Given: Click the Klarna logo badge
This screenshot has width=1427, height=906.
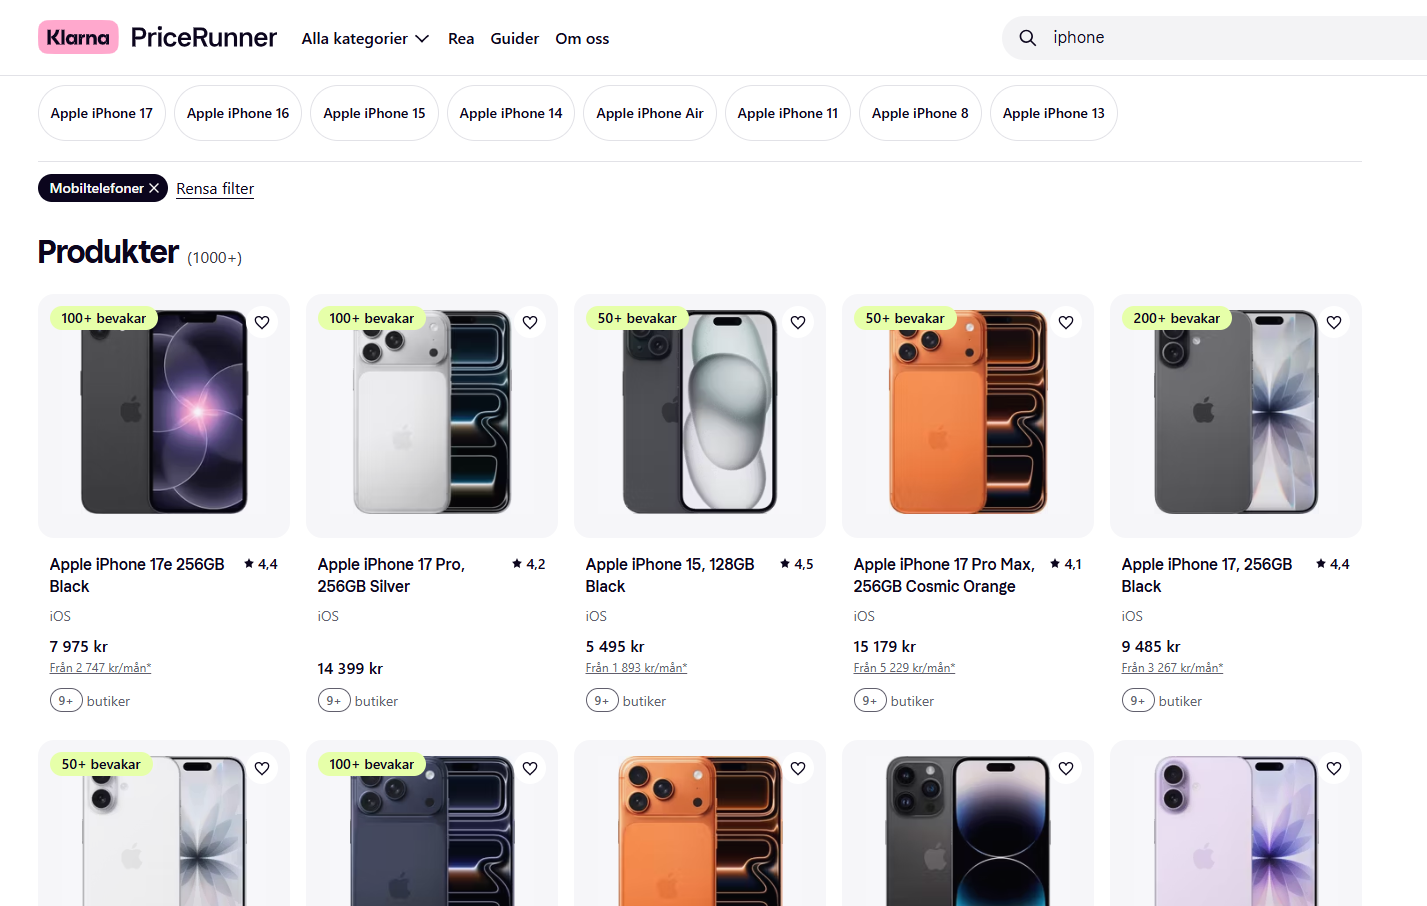Looking at the screenshot, I should point(78,37).
